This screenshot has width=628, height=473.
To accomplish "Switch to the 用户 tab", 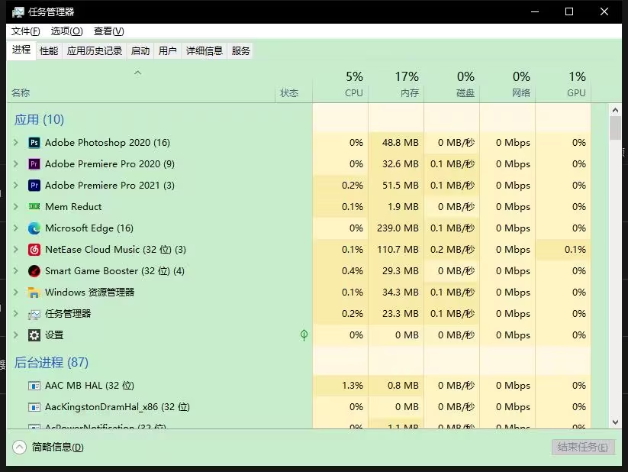I will pyautogui.click(x=167, y=51).
